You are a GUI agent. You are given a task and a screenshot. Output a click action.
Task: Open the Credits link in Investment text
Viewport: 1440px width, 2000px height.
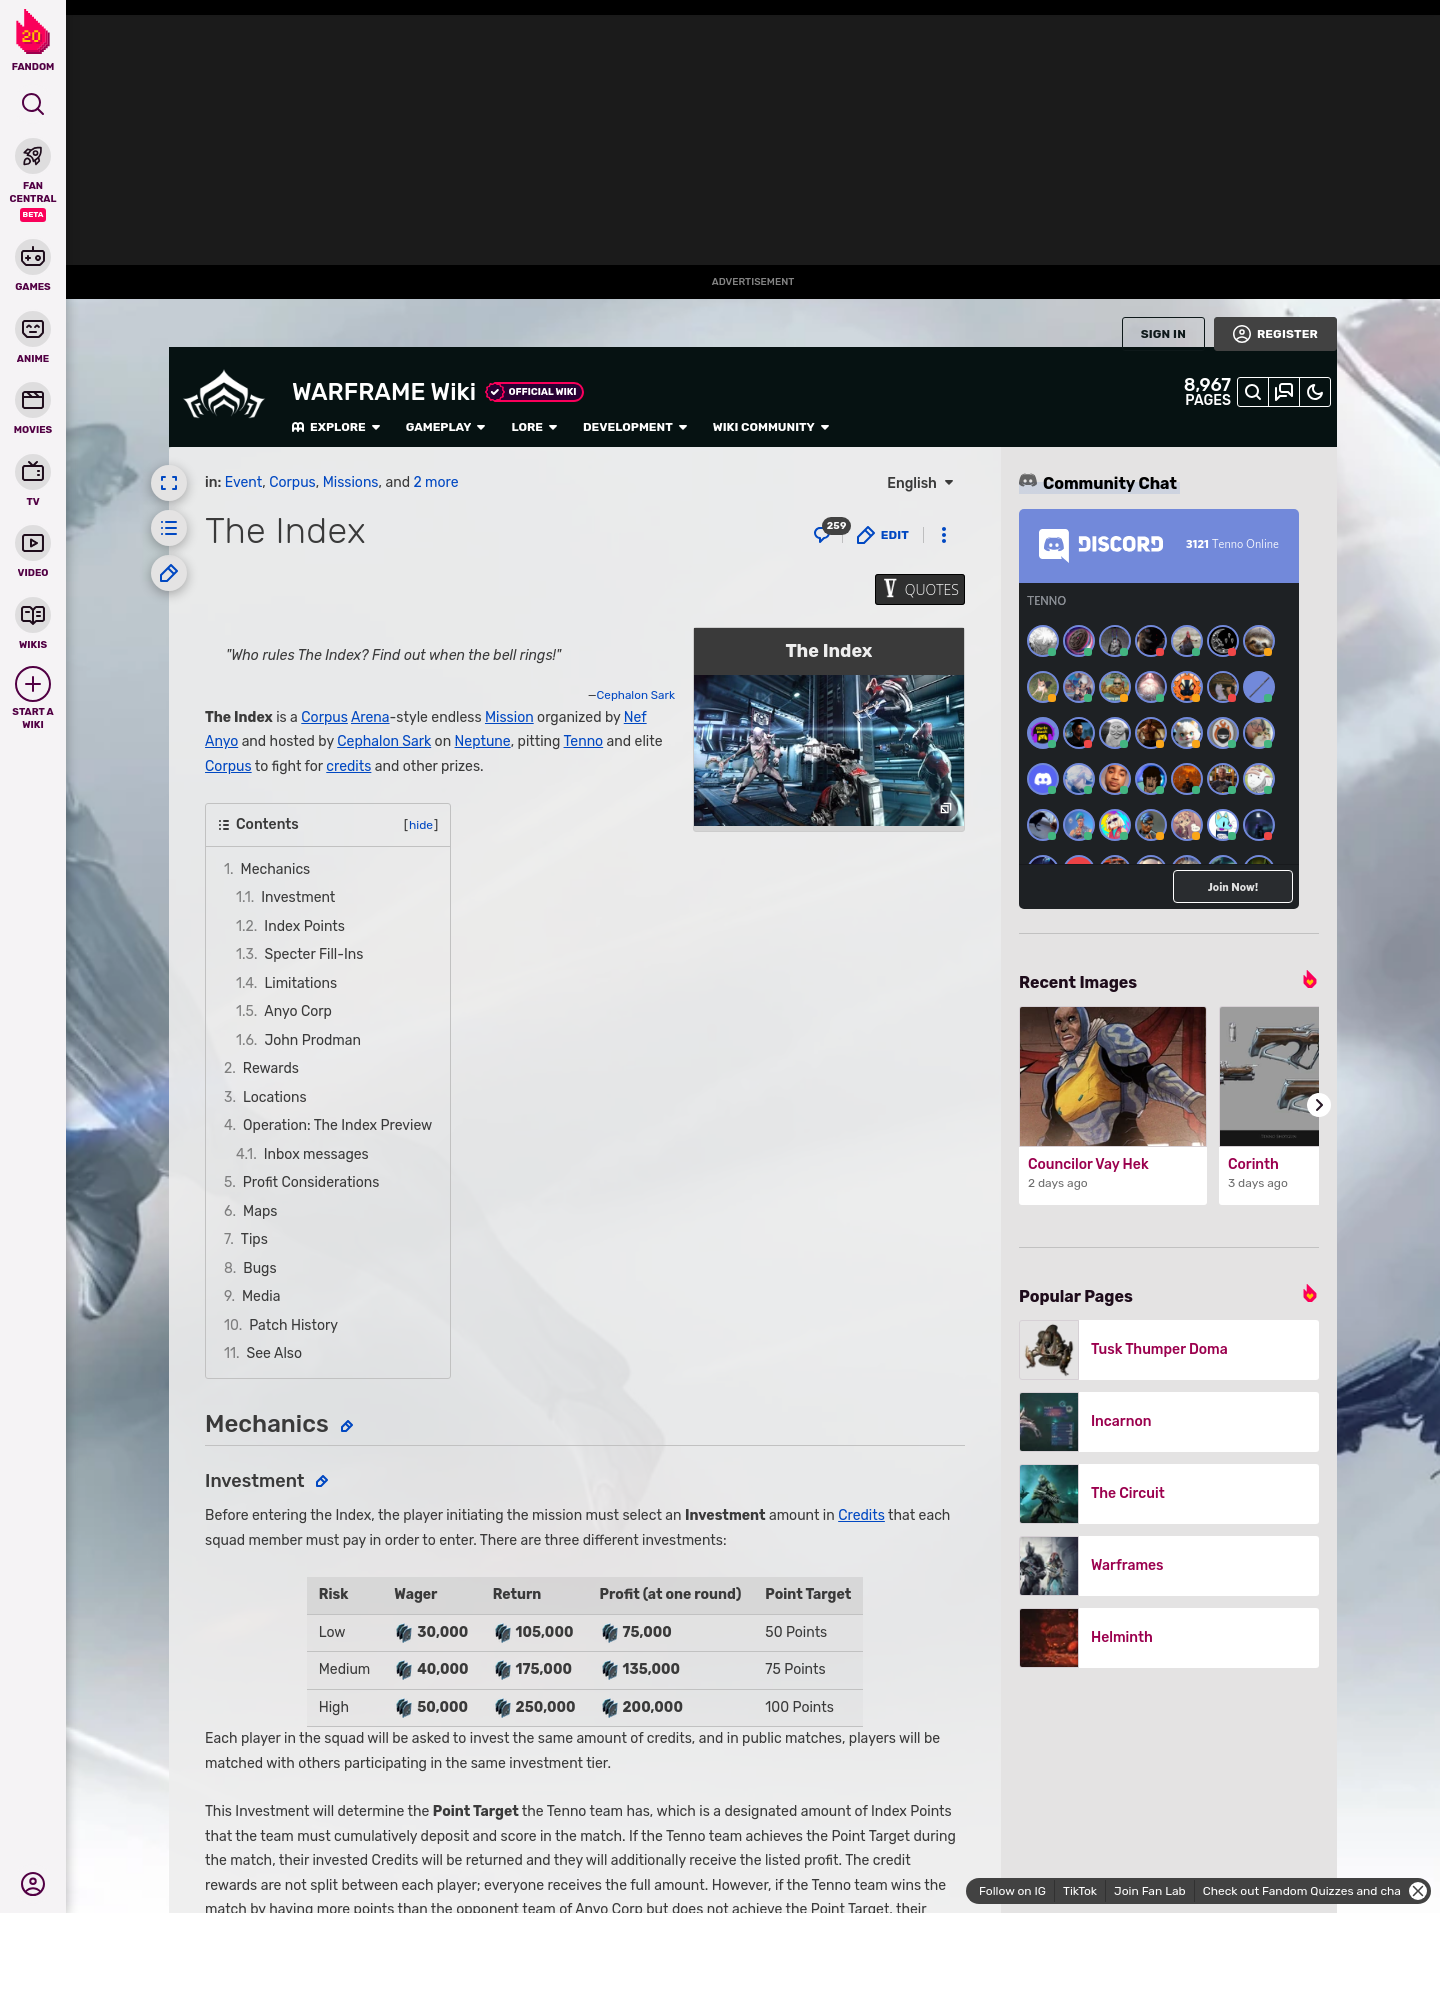click(x=861, y=1515)
